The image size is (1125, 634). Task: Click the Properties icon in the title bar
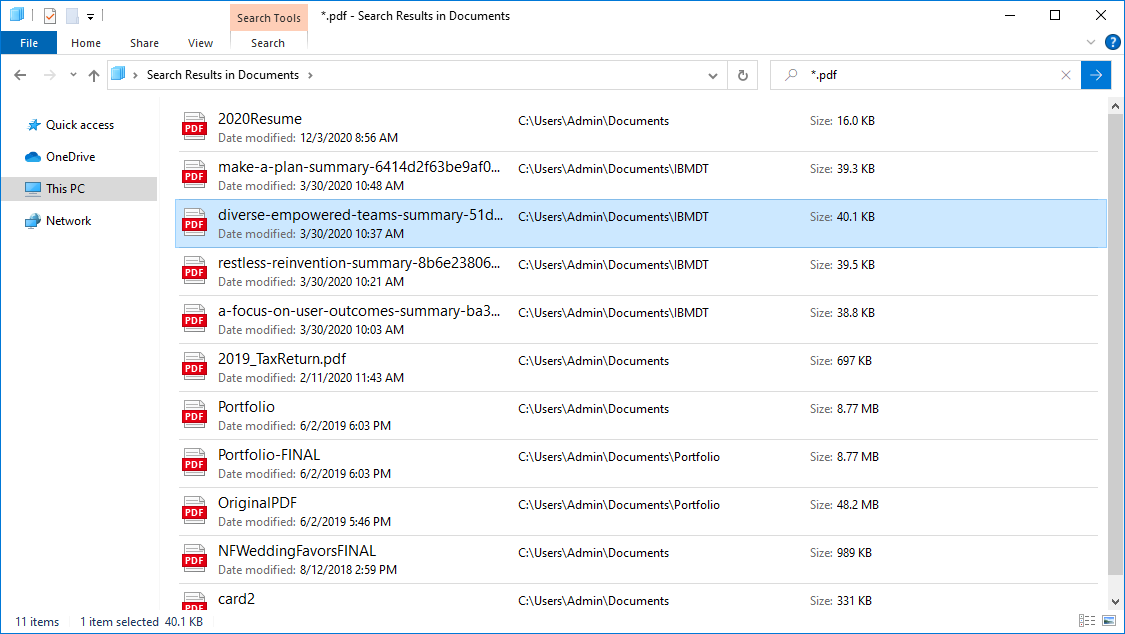tap(50, 16)
